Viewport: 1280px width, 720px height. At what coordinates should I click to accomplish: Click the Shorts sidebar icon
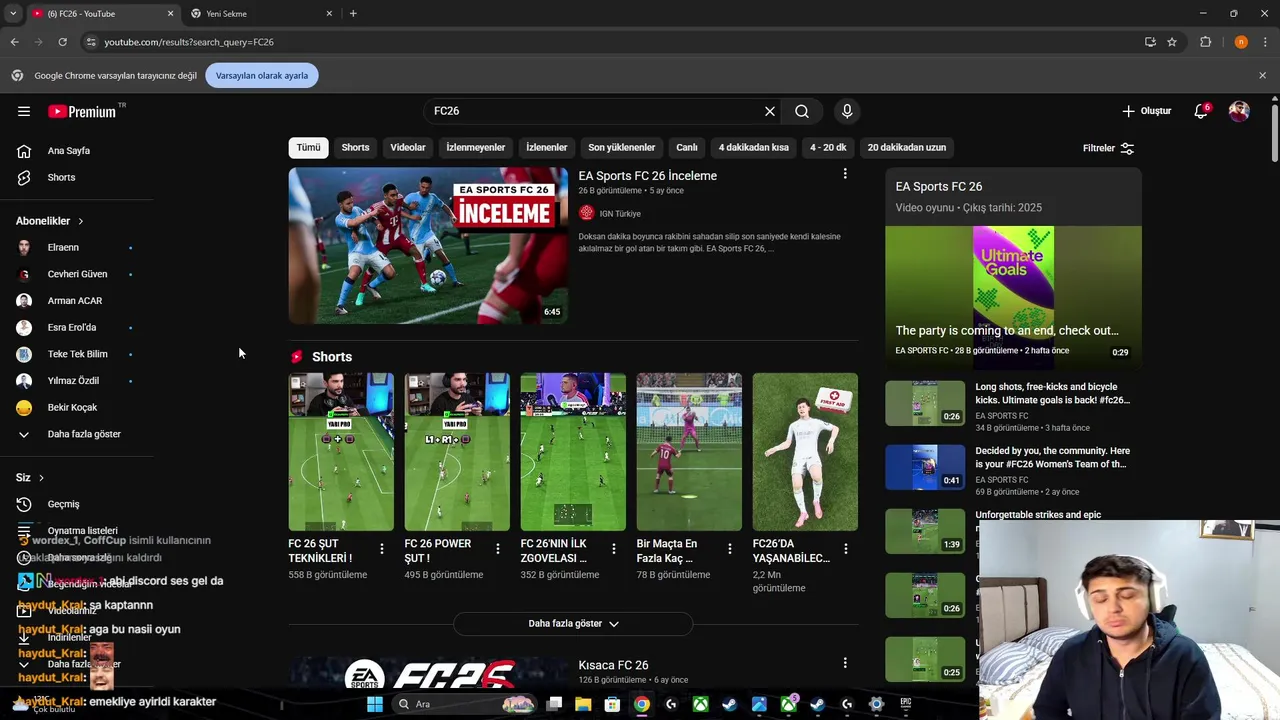coord(24,177)
